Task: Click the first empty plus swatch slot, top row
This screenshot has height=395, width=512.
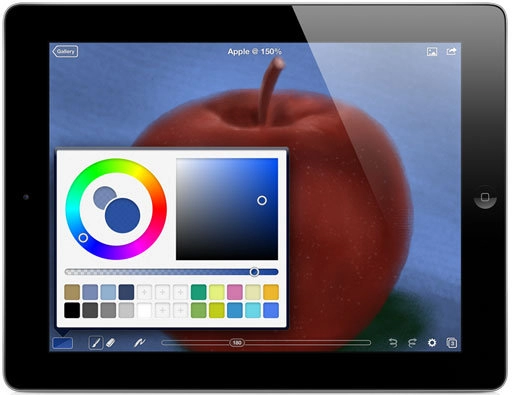Action: tap(144, 292)
